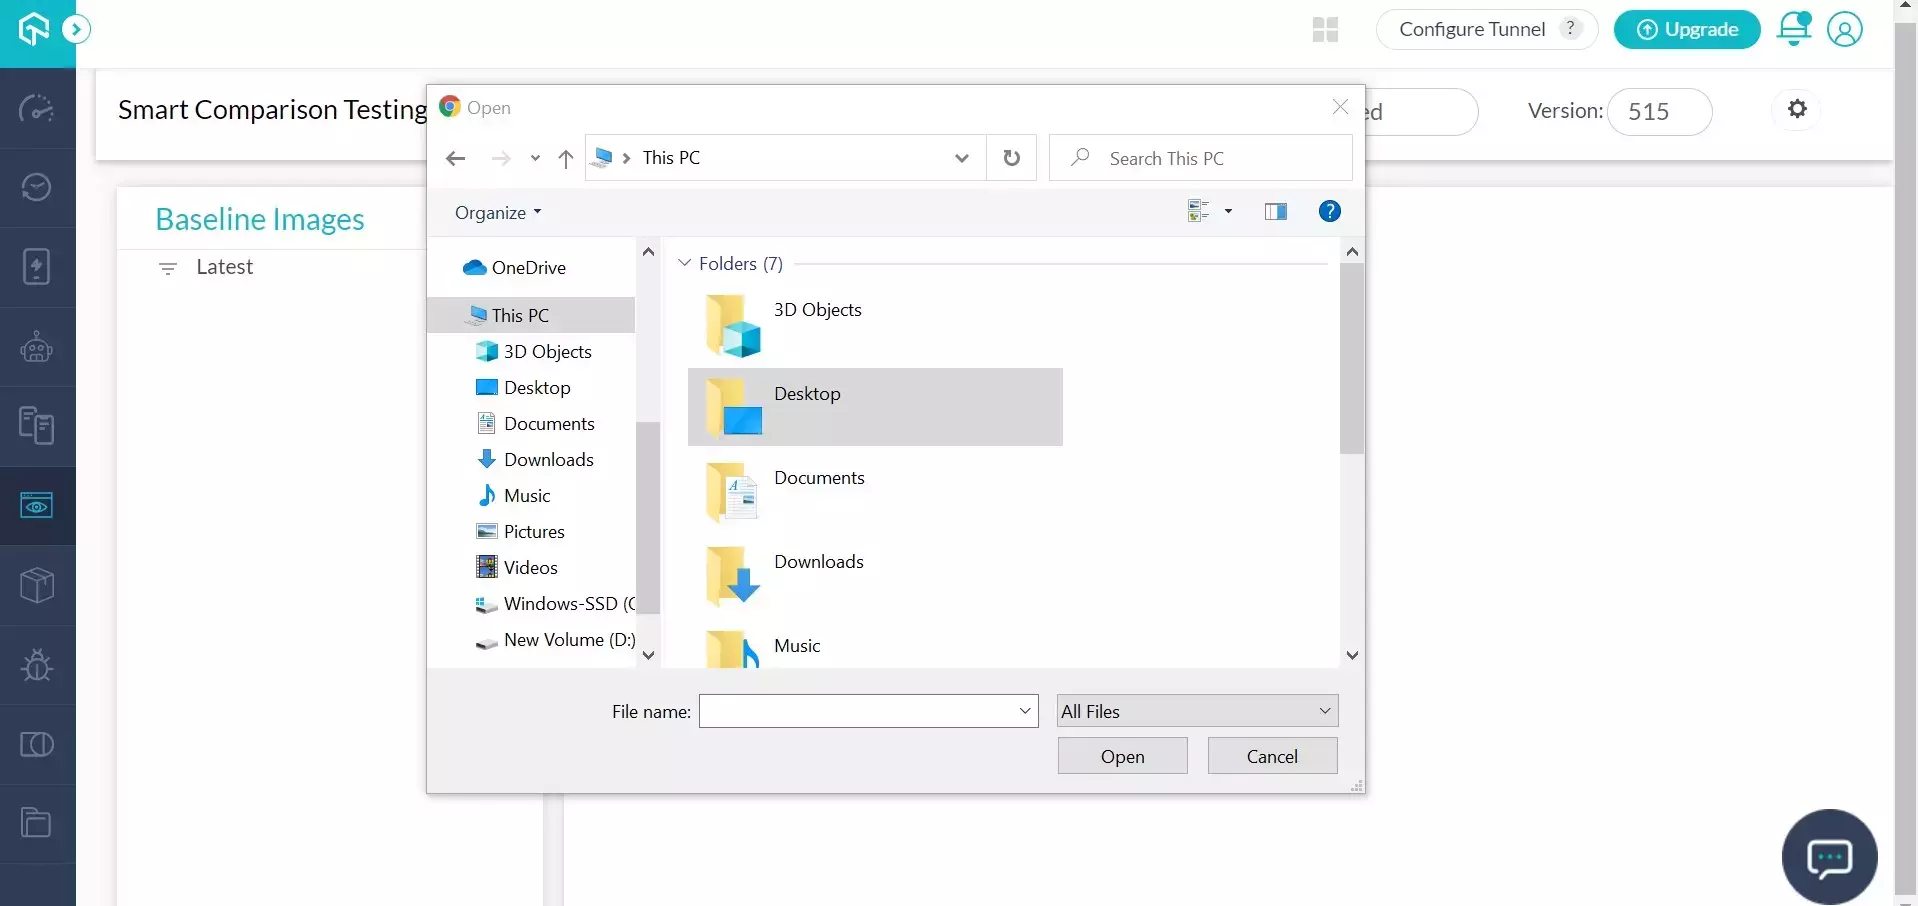Viewport: 1918px width, 906px height.
Task: Open the automation robot icon in sidebar
Action: (37, 347)
